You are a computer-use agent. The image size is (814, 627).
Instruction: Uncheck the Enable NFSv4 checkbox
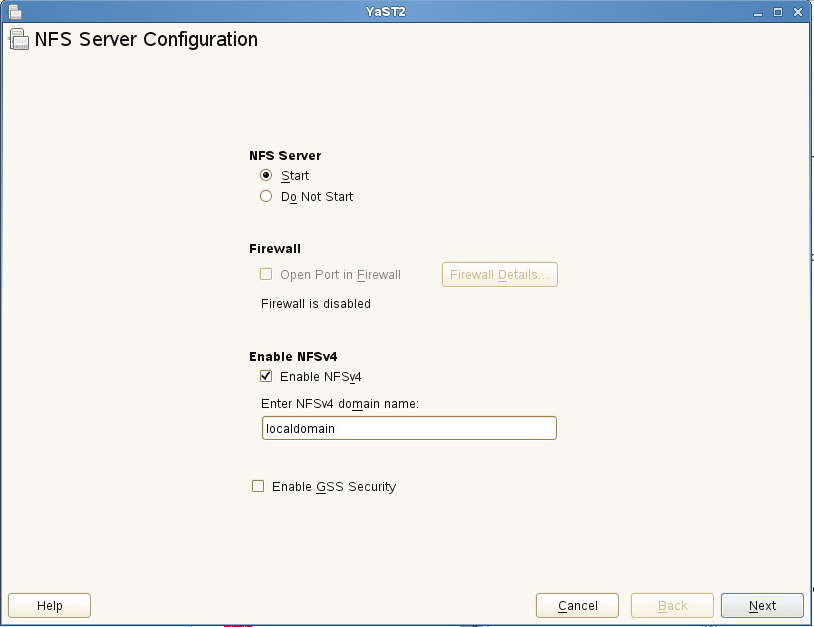(266, 376)
